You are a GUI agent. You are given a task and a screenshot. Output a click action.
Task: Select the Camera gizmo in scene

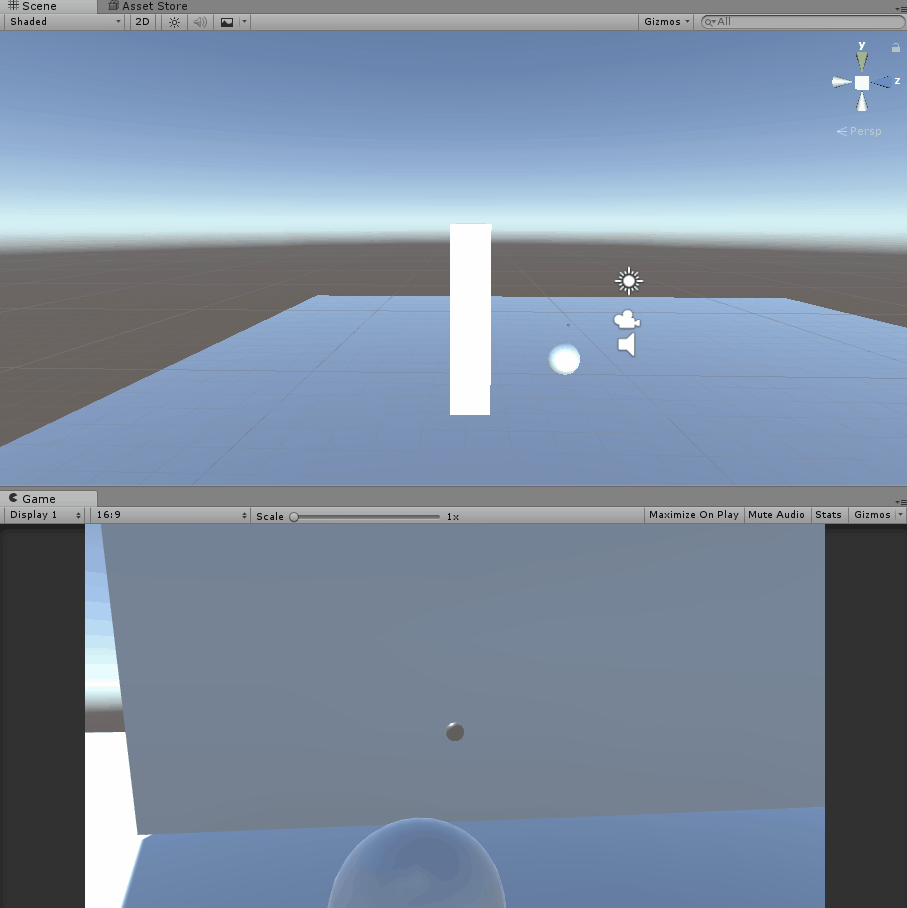click(627, 320)
